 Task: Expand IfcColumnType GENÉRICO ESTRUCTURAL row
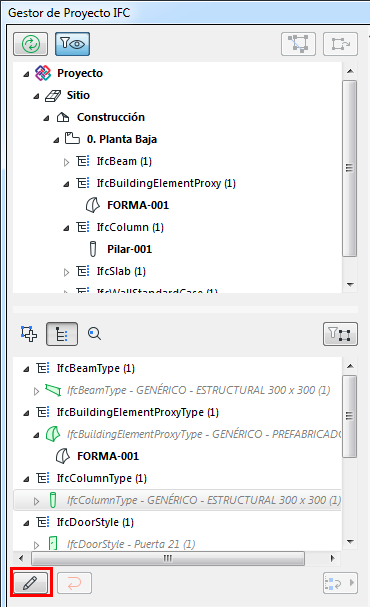[36, 502]
